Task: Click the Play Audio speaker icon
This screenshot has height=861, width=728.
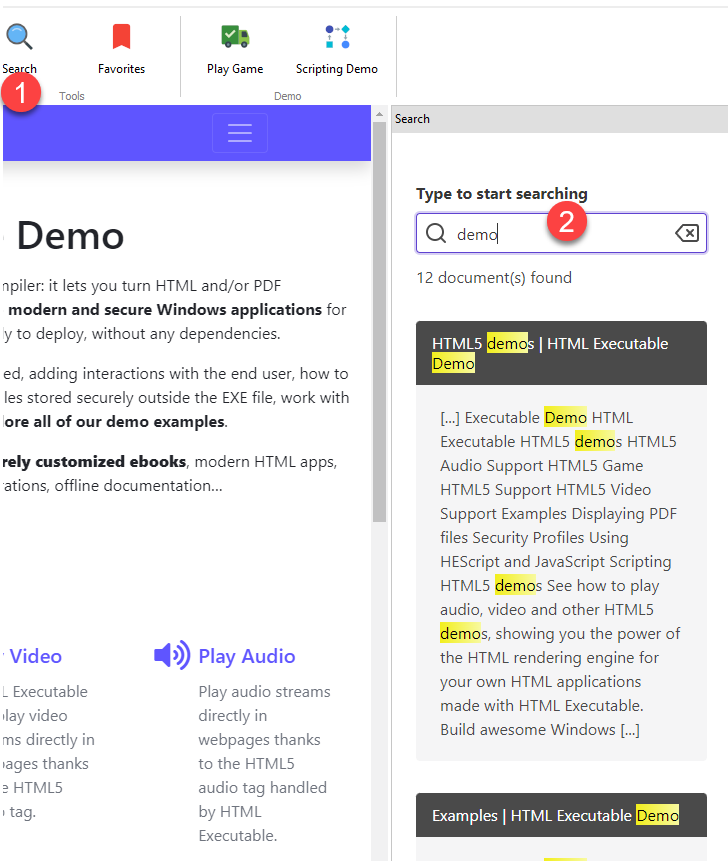Action: (x=171, y=656)
